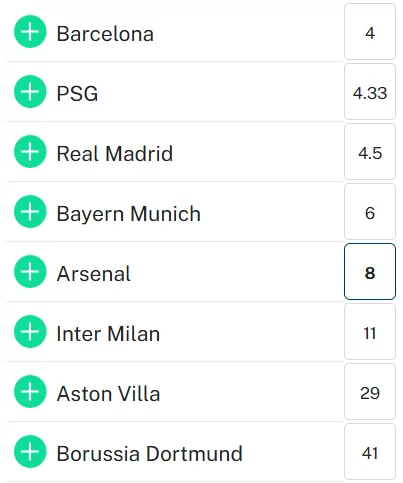
Task: Pick Inter Milan at odds 11
Action: pos(370,332)
